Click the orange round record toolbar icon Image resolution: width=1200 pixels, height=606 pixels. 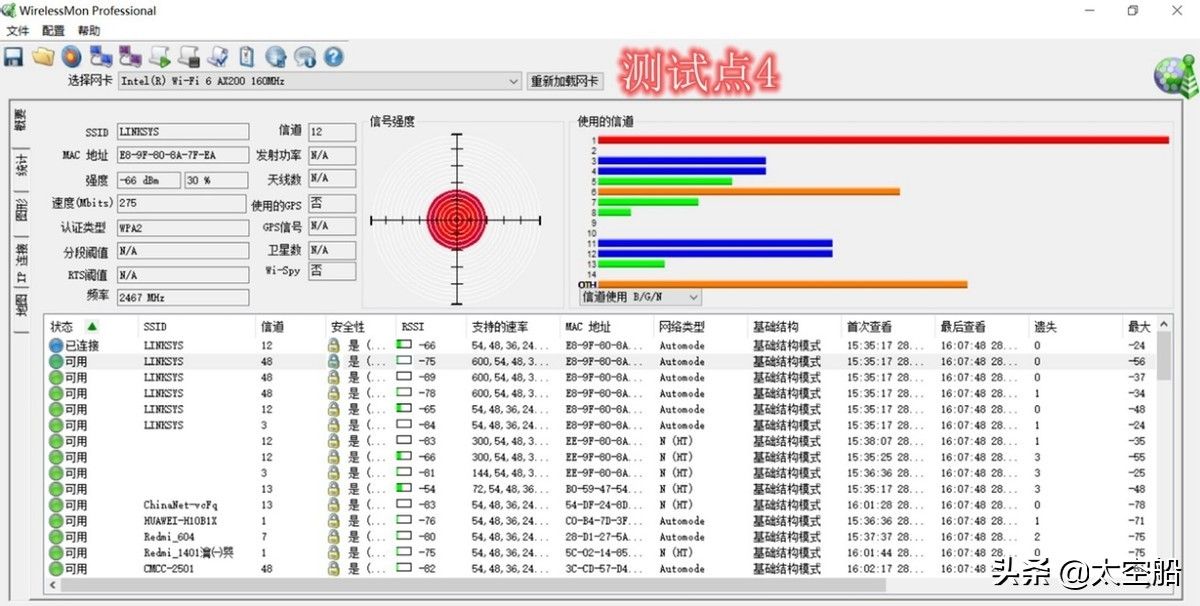point(71,56)
